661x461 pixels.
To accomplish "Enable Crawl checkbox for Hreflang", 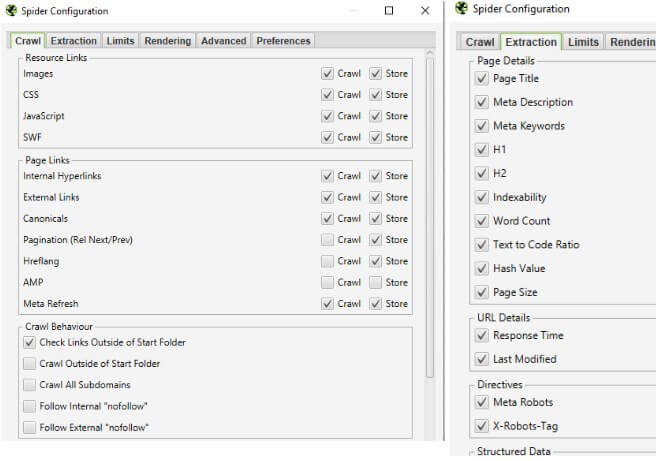I will pyautogui.click(x=328, y=261).
